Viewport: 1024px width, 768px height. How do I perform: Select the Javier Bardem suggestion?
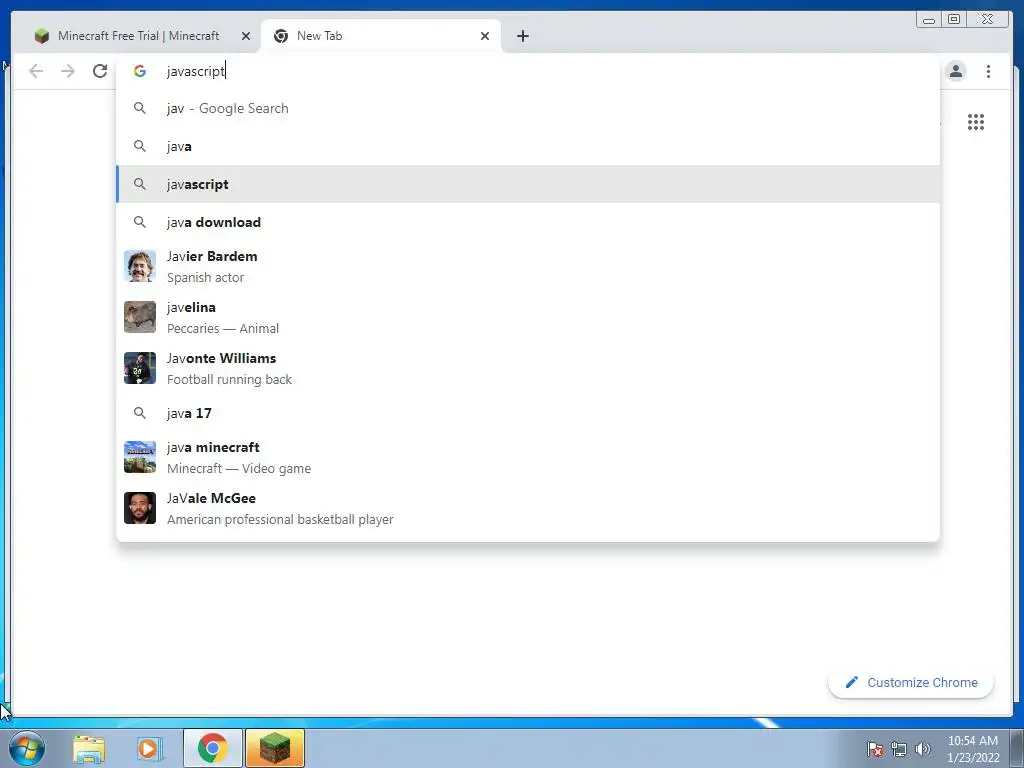528,266
